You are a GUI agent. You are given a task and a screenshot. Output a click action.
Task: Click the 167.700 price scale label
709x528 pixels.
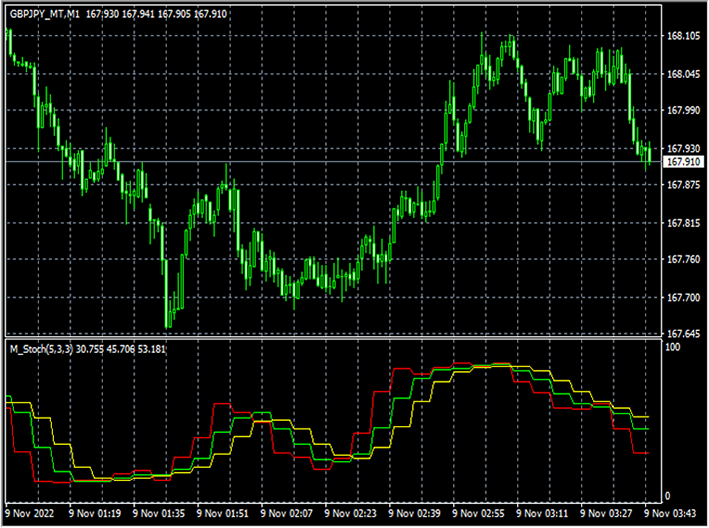pos(684,297)
